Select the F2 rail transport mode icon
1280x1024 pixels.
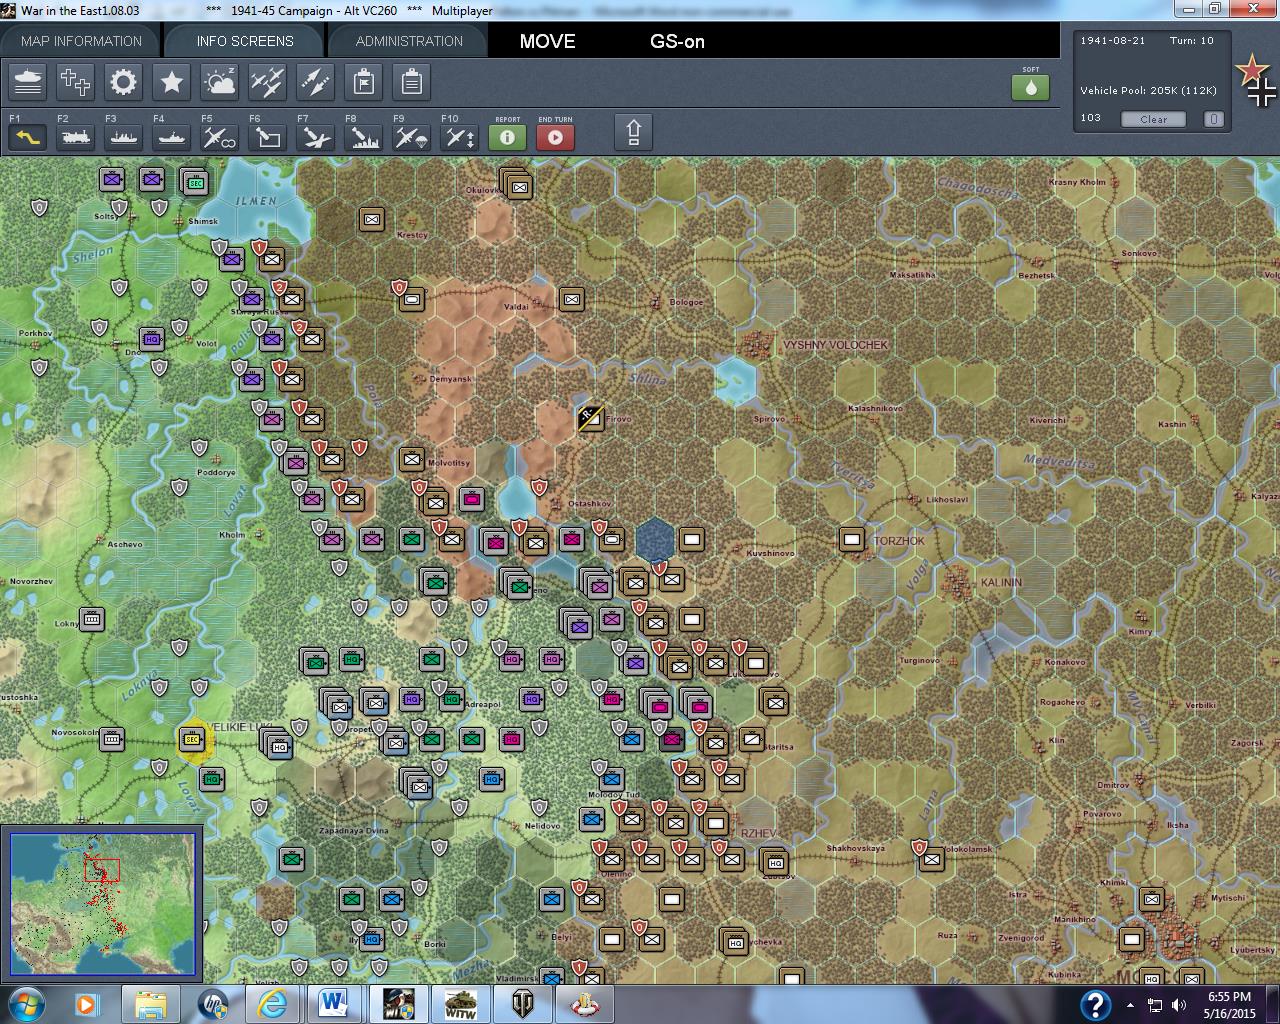click(75, 137)
